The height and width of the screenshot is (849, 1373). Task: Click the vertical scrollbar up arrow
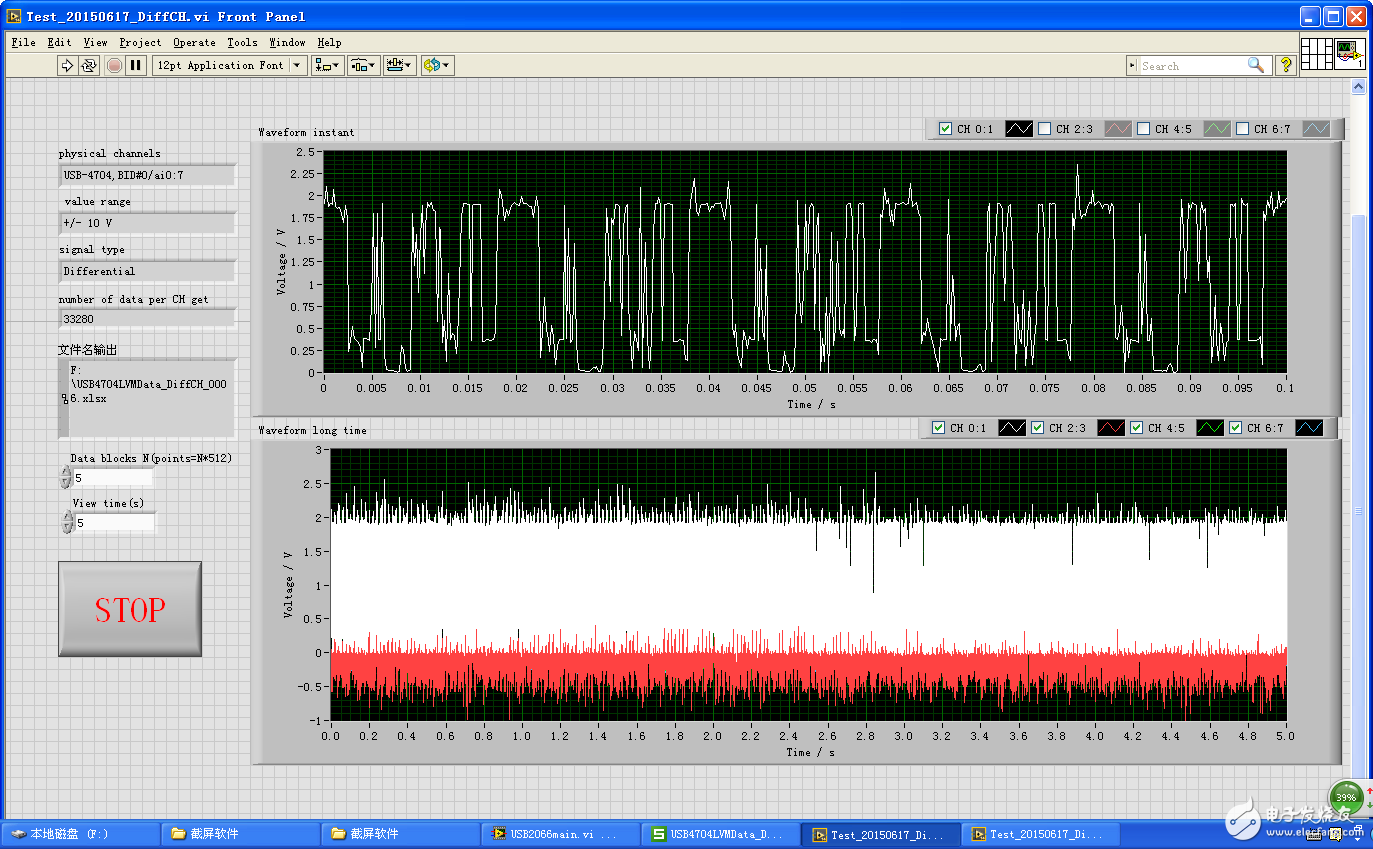(1358, 88)
